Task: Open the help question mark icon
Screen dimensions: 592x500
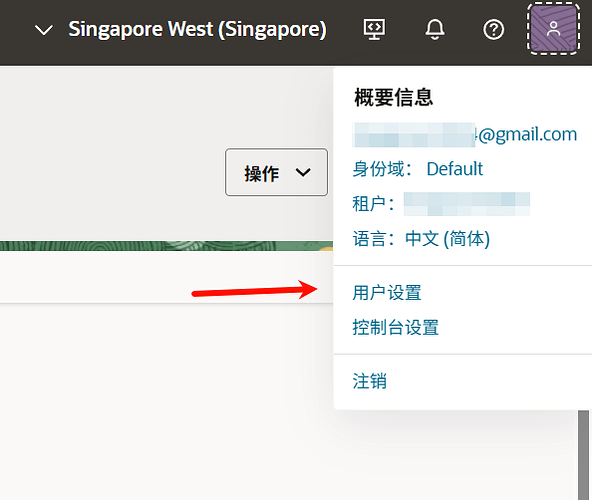Action: 493,29
